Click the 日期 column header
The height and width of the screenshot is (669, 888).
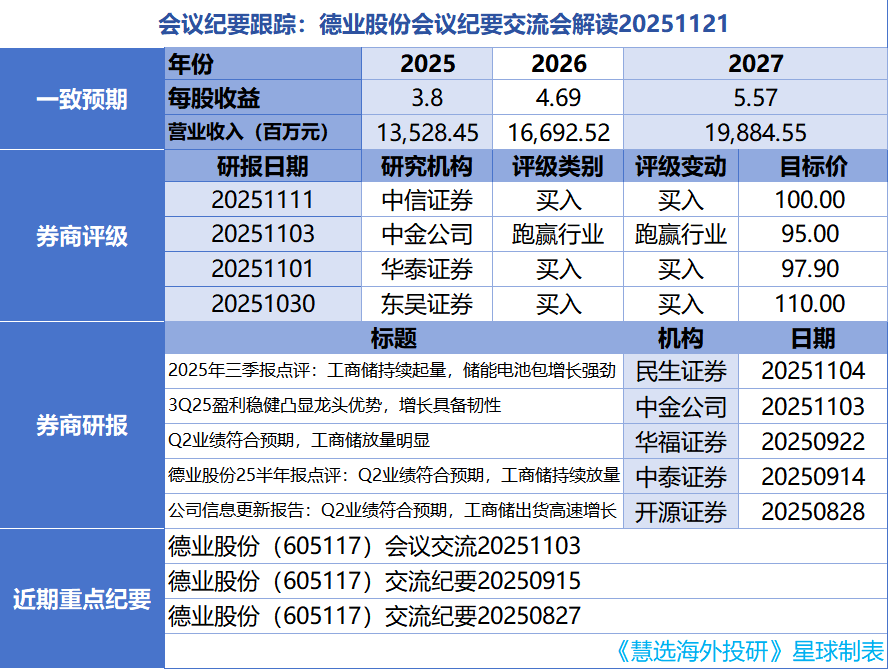click(x=813, y=338)
